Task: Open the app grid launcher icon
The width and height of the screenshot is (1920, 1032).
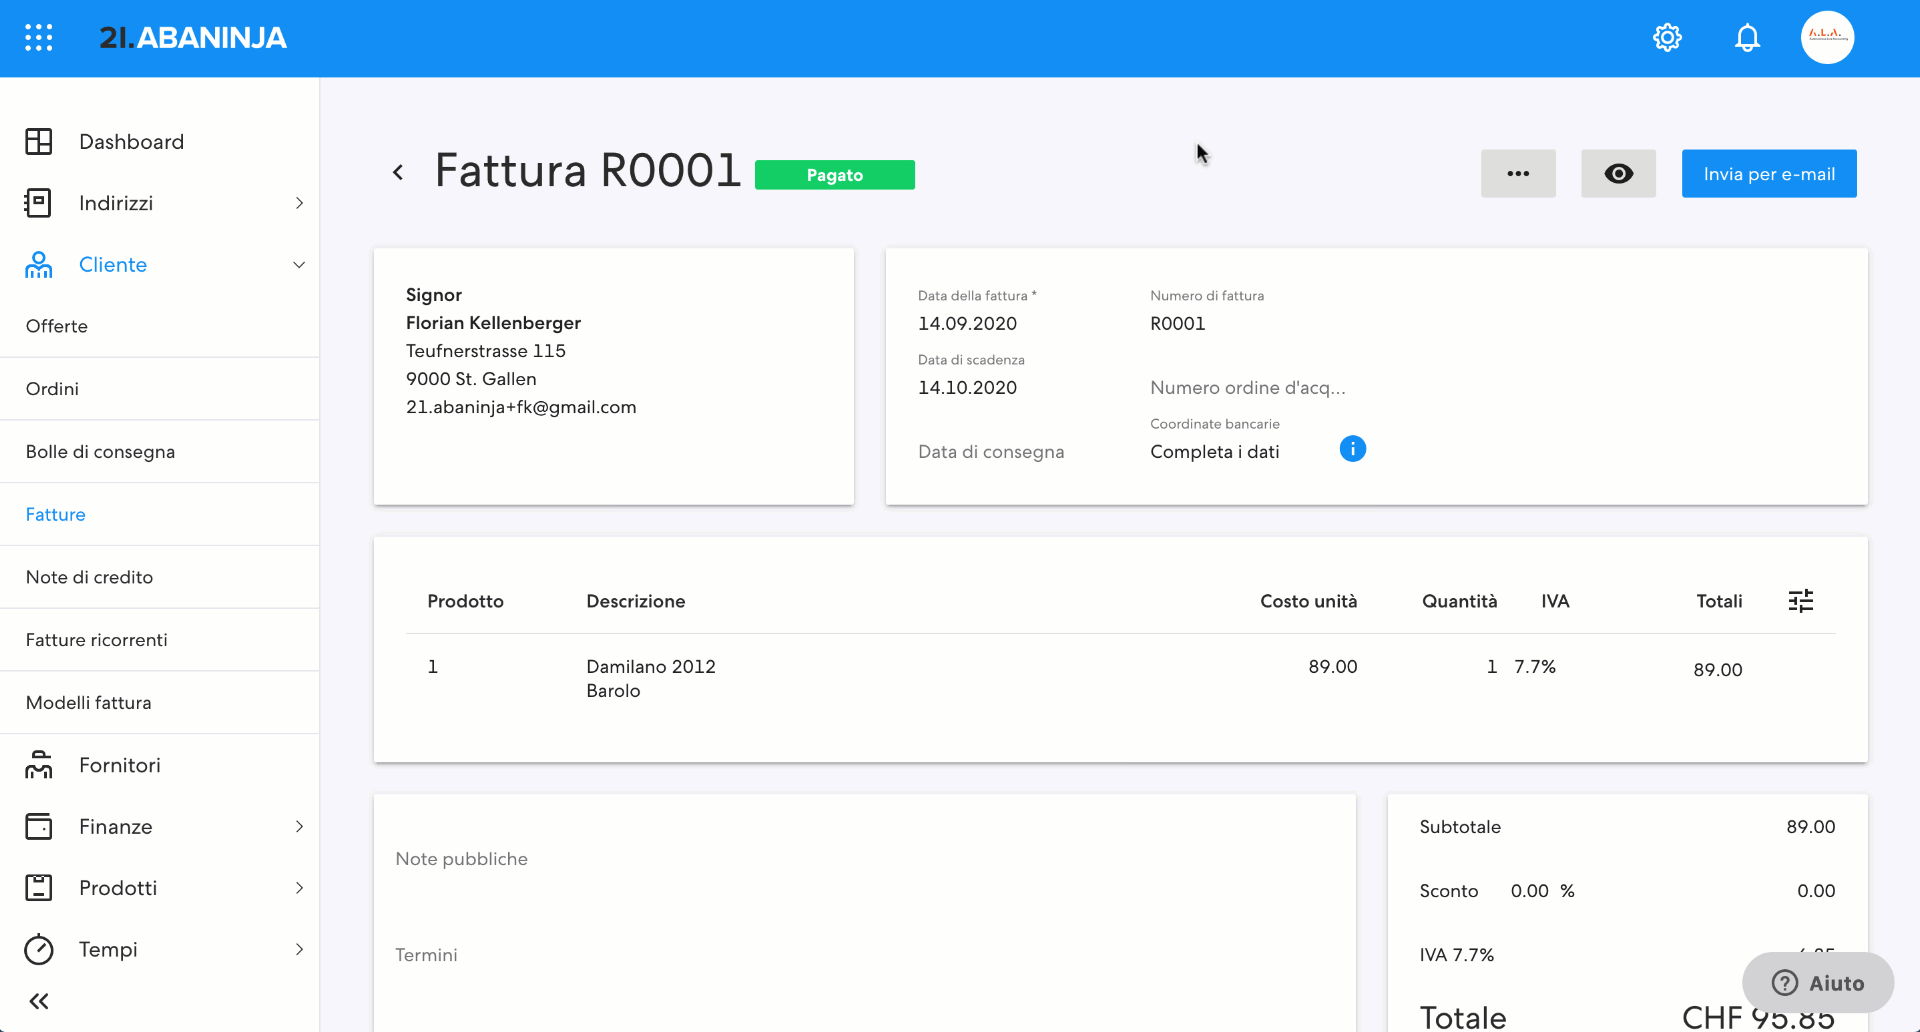Action: [x=39, y=38]
